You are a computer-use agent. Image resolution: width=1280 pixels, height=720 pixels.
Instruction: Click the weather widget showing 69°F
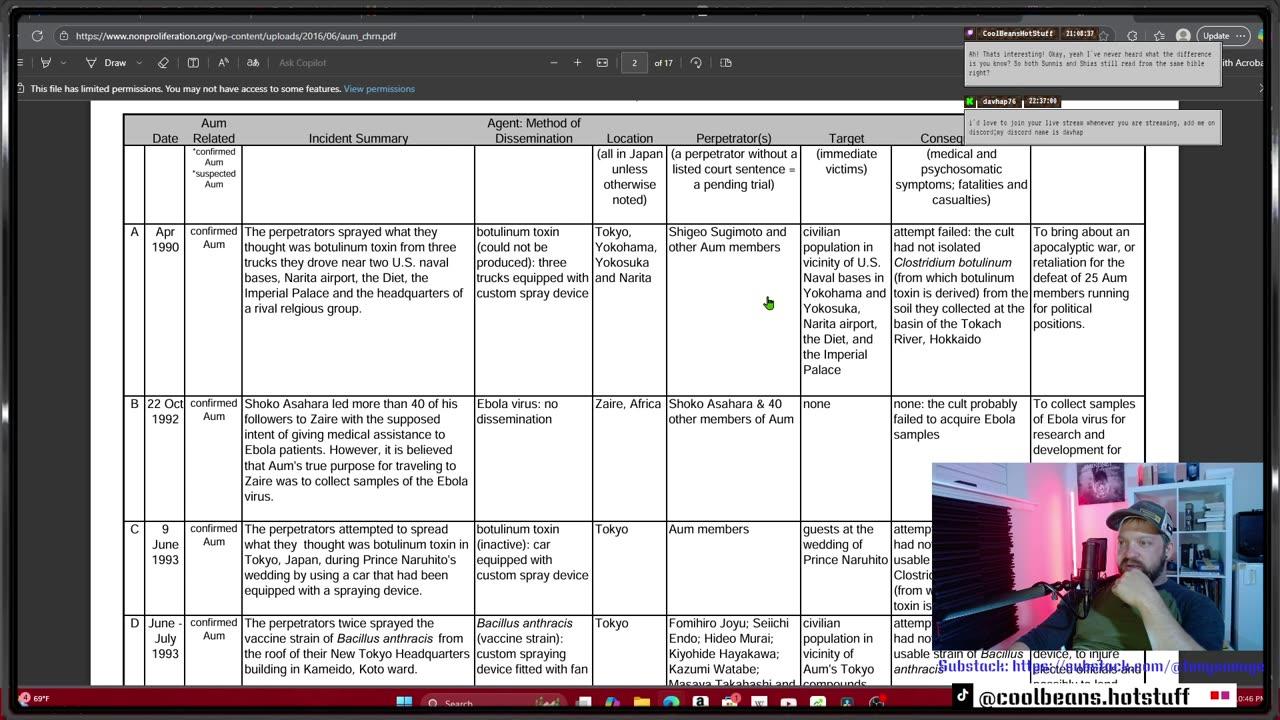point(34,699)
